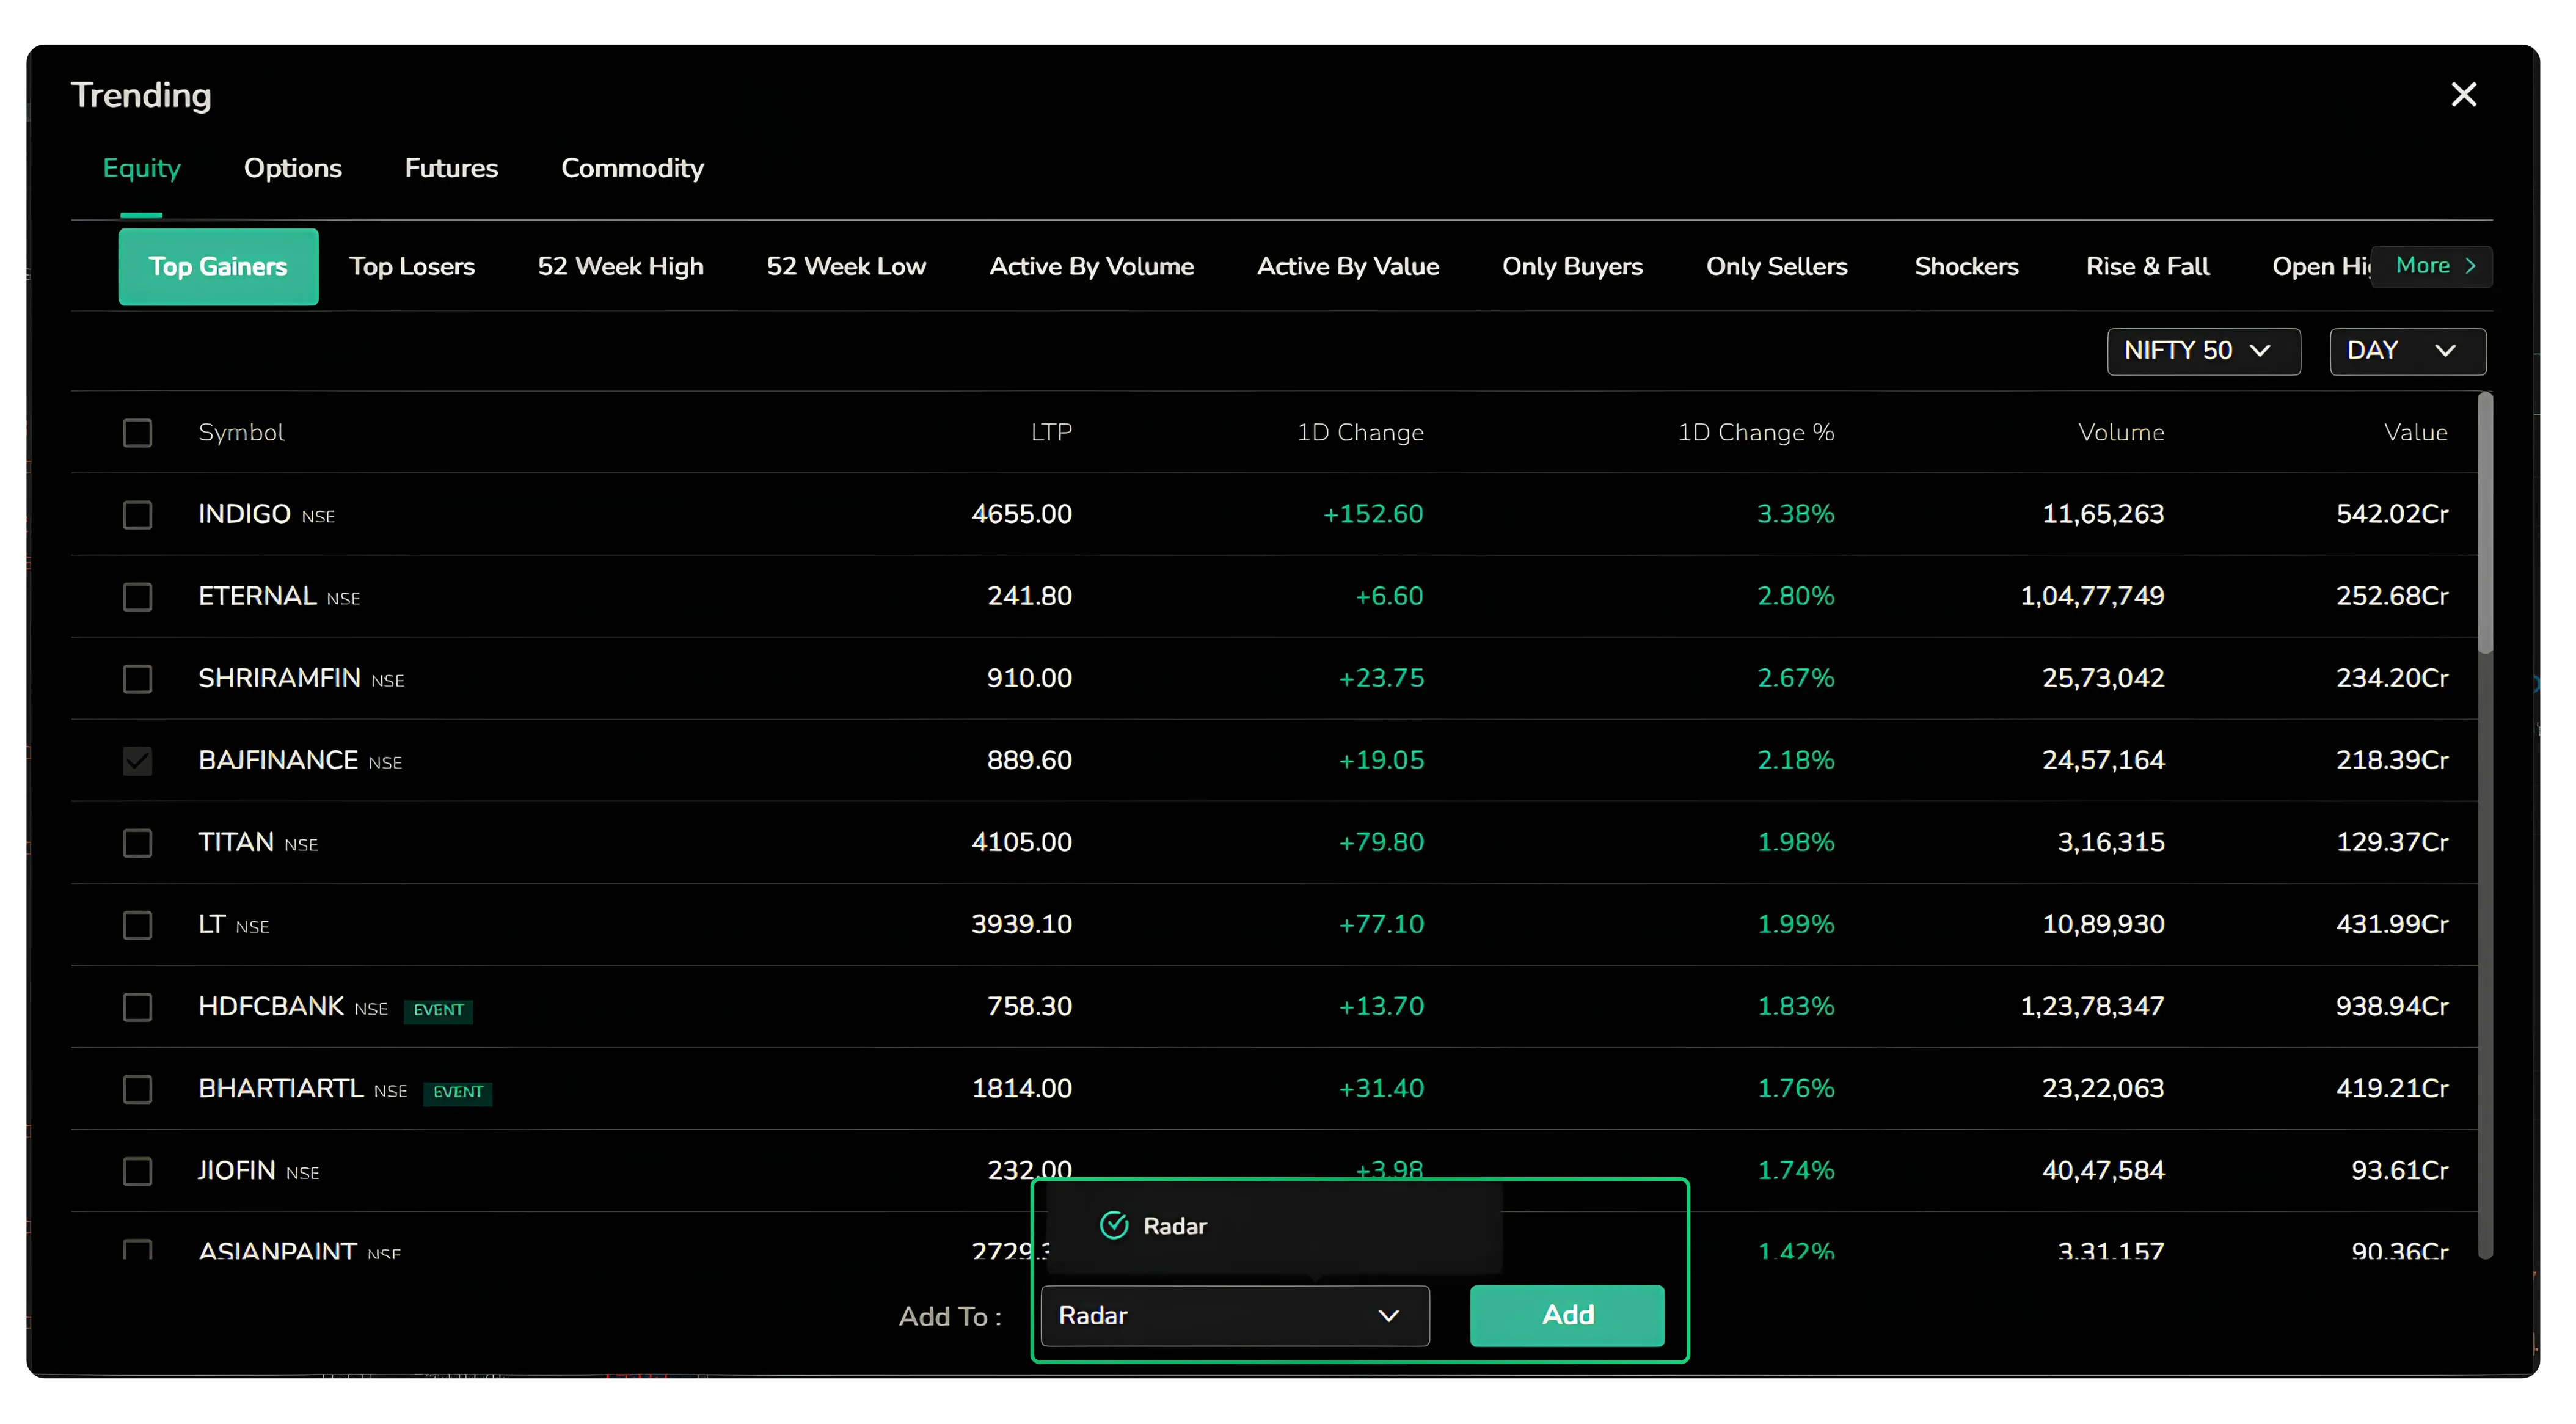Expand the Add To Radar dropdown
2576x1424 pixels.
1235,1316
